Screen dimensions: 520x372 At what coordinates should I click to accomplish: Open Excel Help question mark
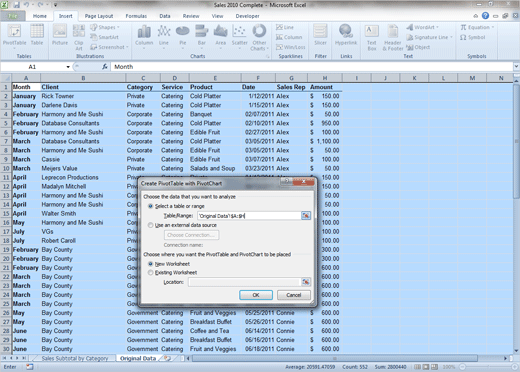pos(485,16)
